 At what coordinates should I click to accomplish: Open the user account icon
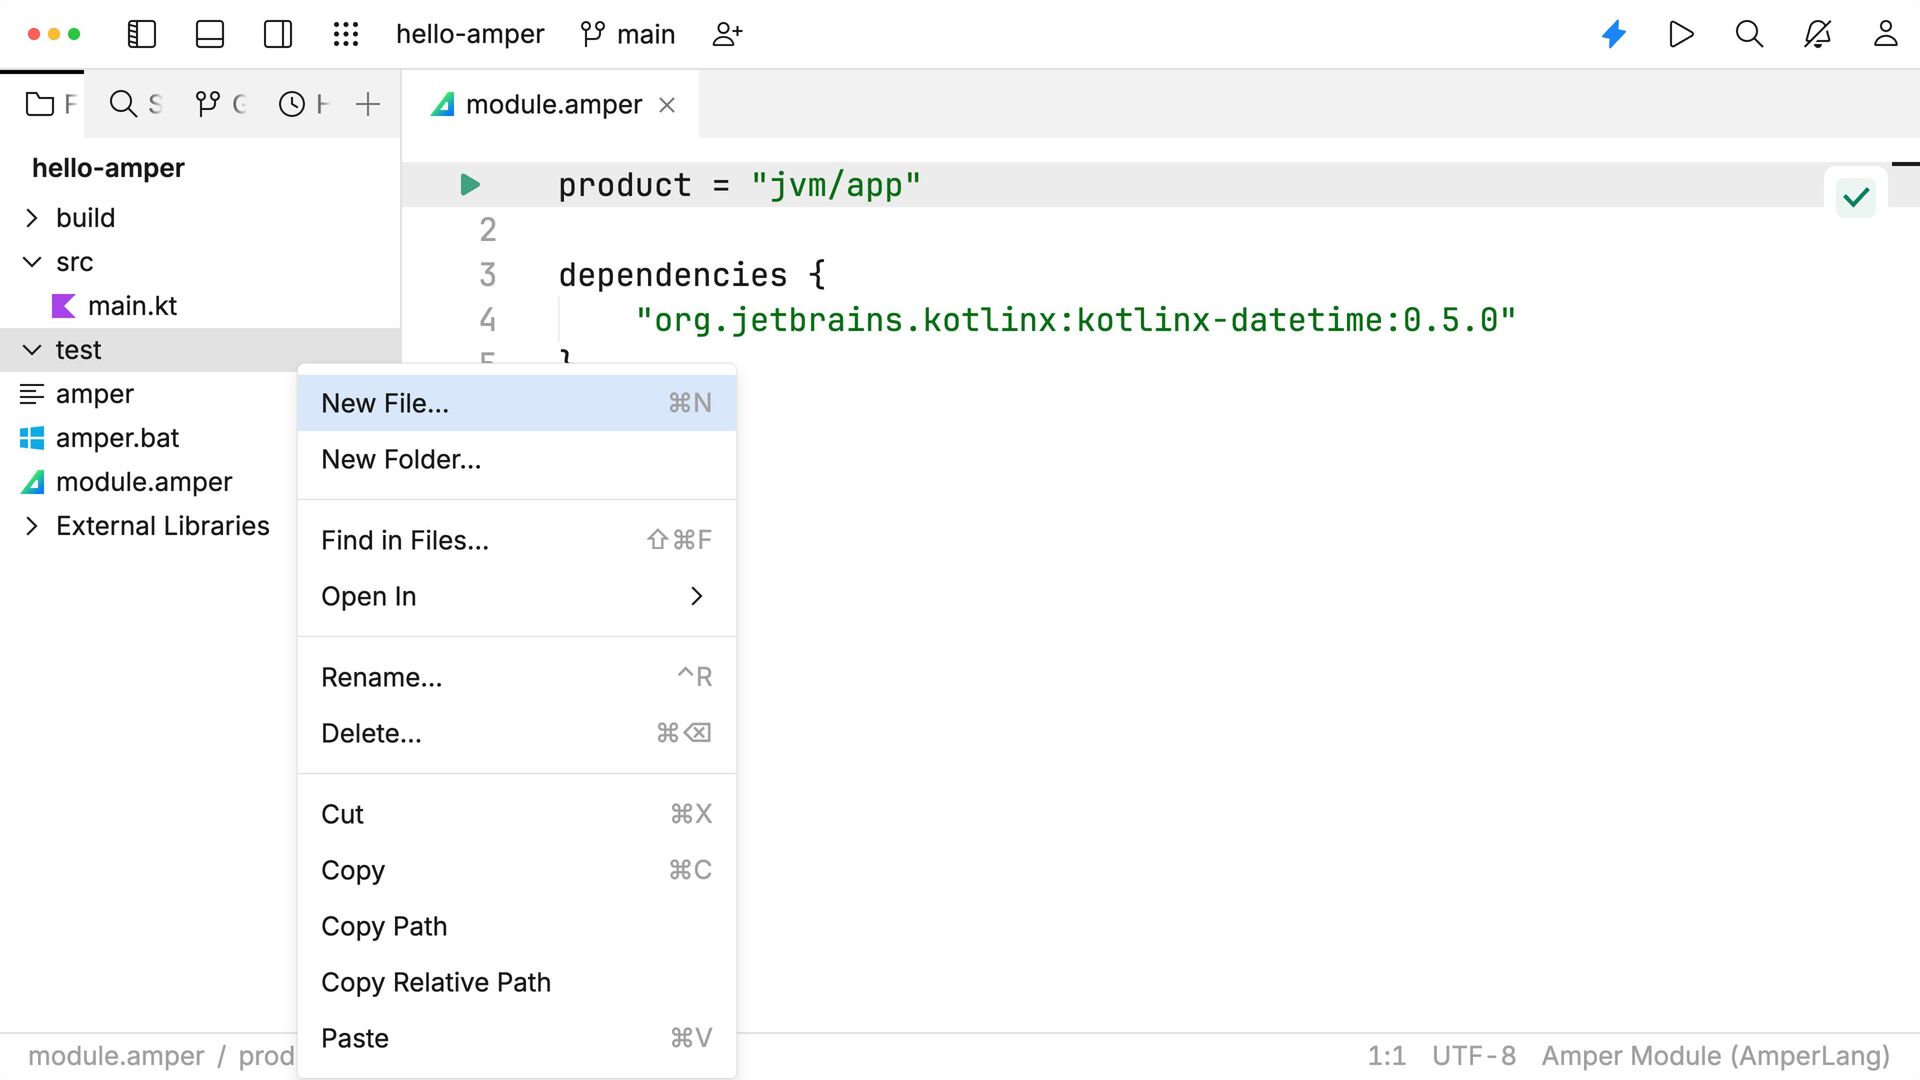[x=1885, y=34]
